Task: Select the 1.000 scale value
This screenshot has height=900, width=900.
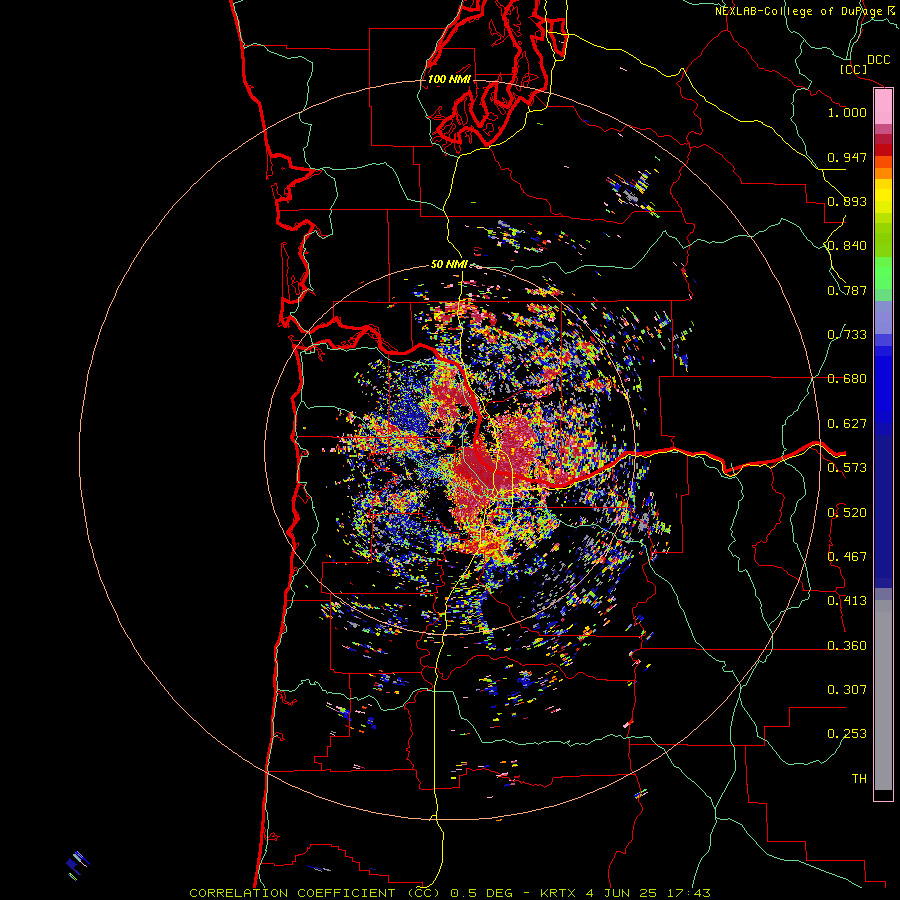Action: (x=847, y=112)
